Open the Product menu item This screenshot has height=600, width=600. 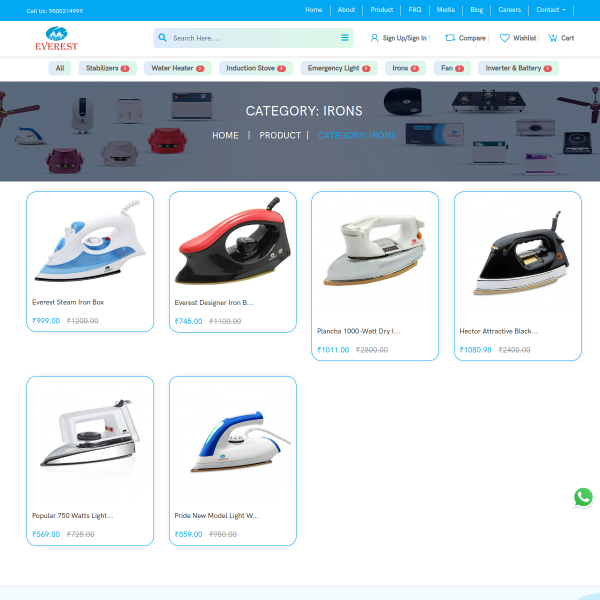(x=382, y=10)
